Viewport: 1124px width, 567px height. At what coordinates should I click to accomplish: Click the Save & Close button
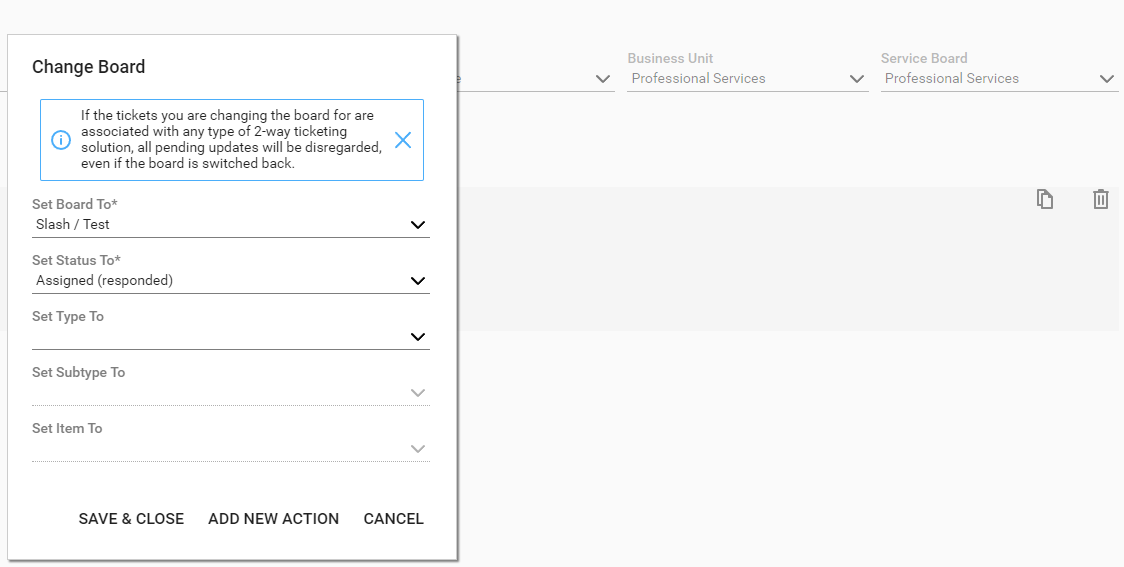click(x=131, y=519)
